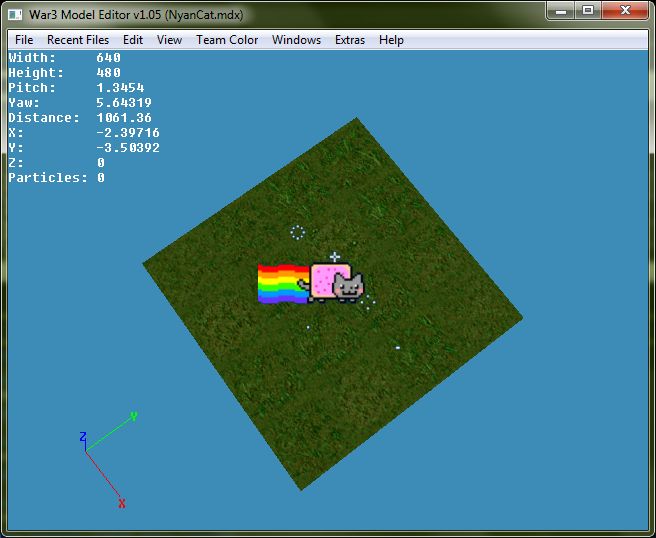Minimize the War3 Model Editor window
The height and width of the screenshot is (538, 656).
click(561, 10)
